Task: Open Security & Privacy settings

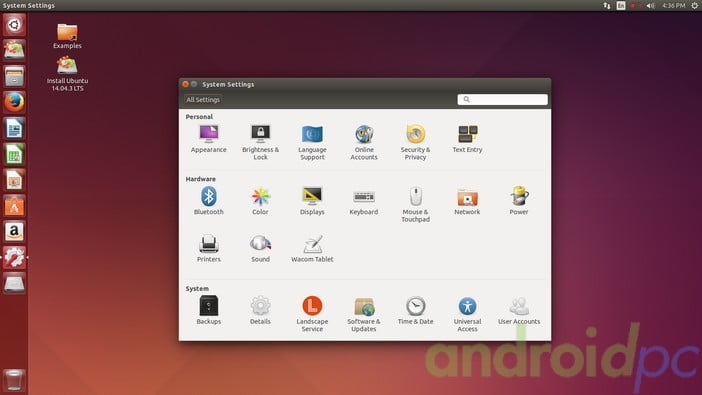Action: 415,143
